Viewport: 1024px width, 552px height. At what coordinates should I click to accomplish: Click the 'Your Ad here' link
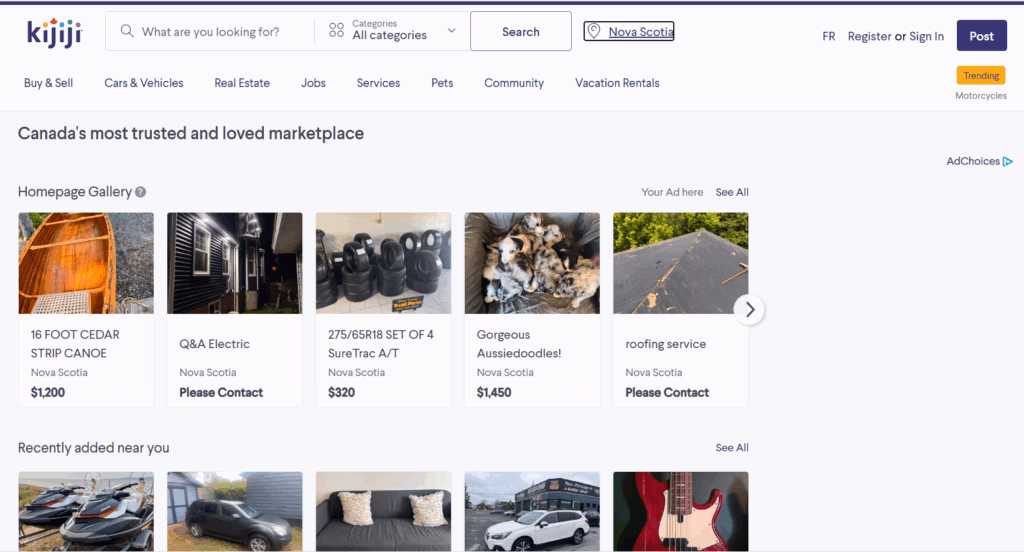(x=672, y=192)
